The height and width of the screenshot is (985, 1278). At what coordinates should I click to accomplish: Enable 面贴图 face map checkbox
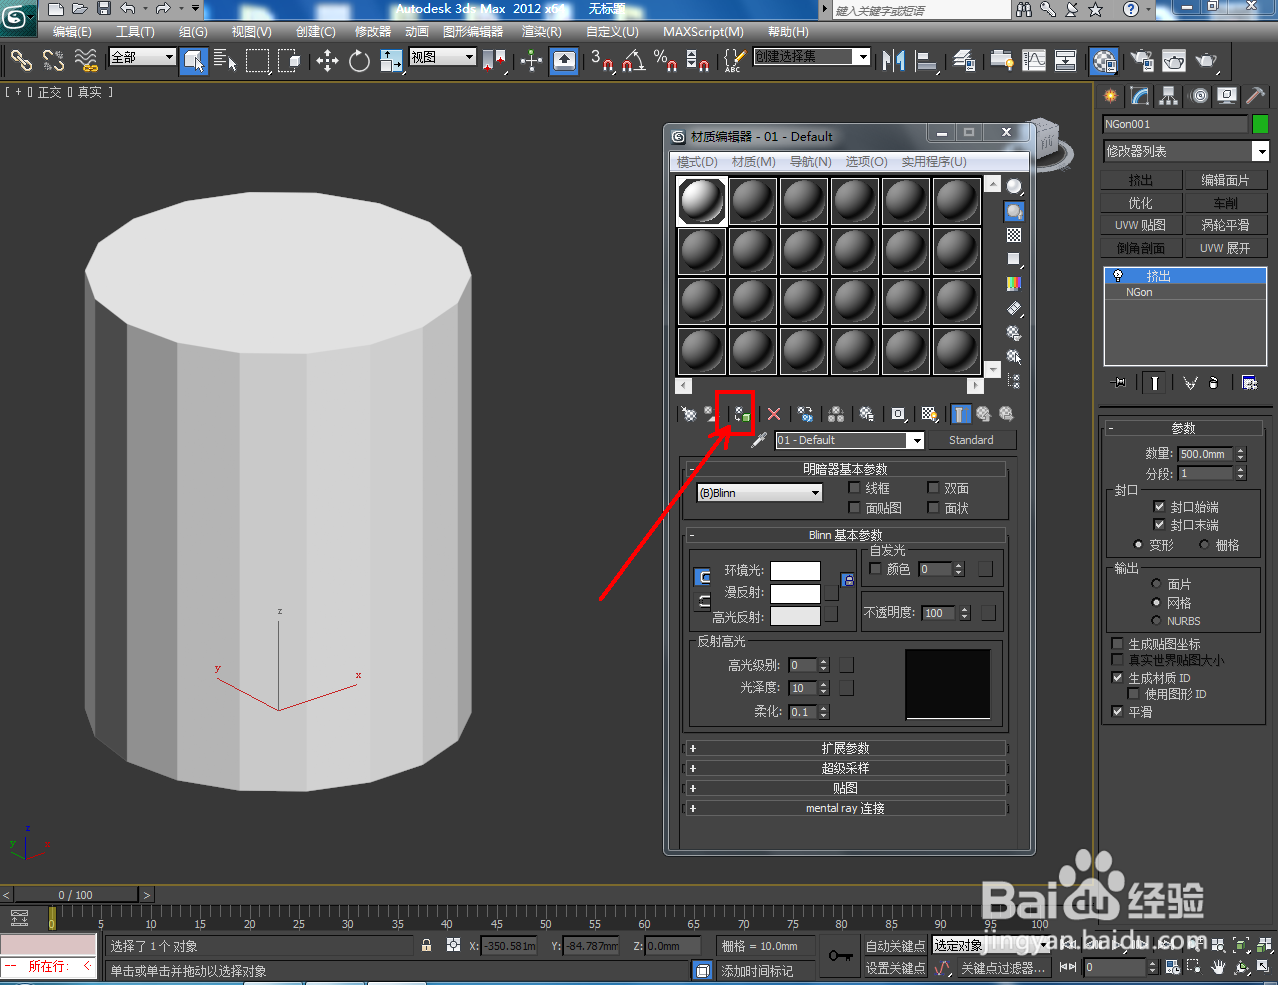854,508
